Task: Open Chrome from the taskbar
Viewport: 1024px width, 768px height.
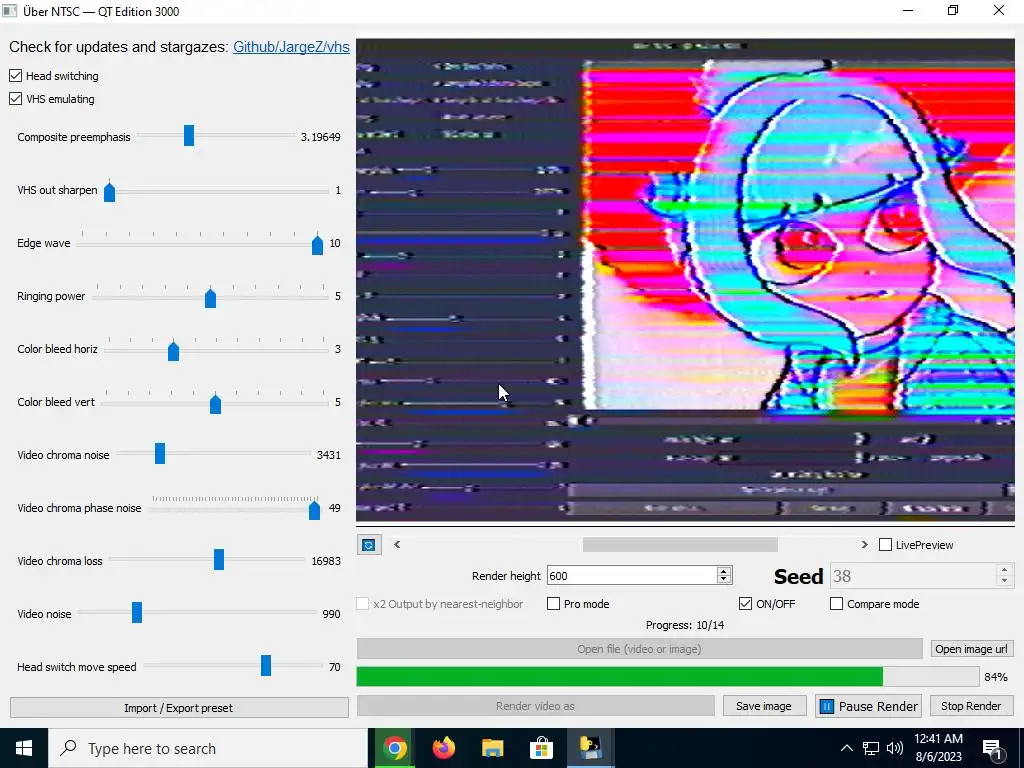Action: point(394,748)
